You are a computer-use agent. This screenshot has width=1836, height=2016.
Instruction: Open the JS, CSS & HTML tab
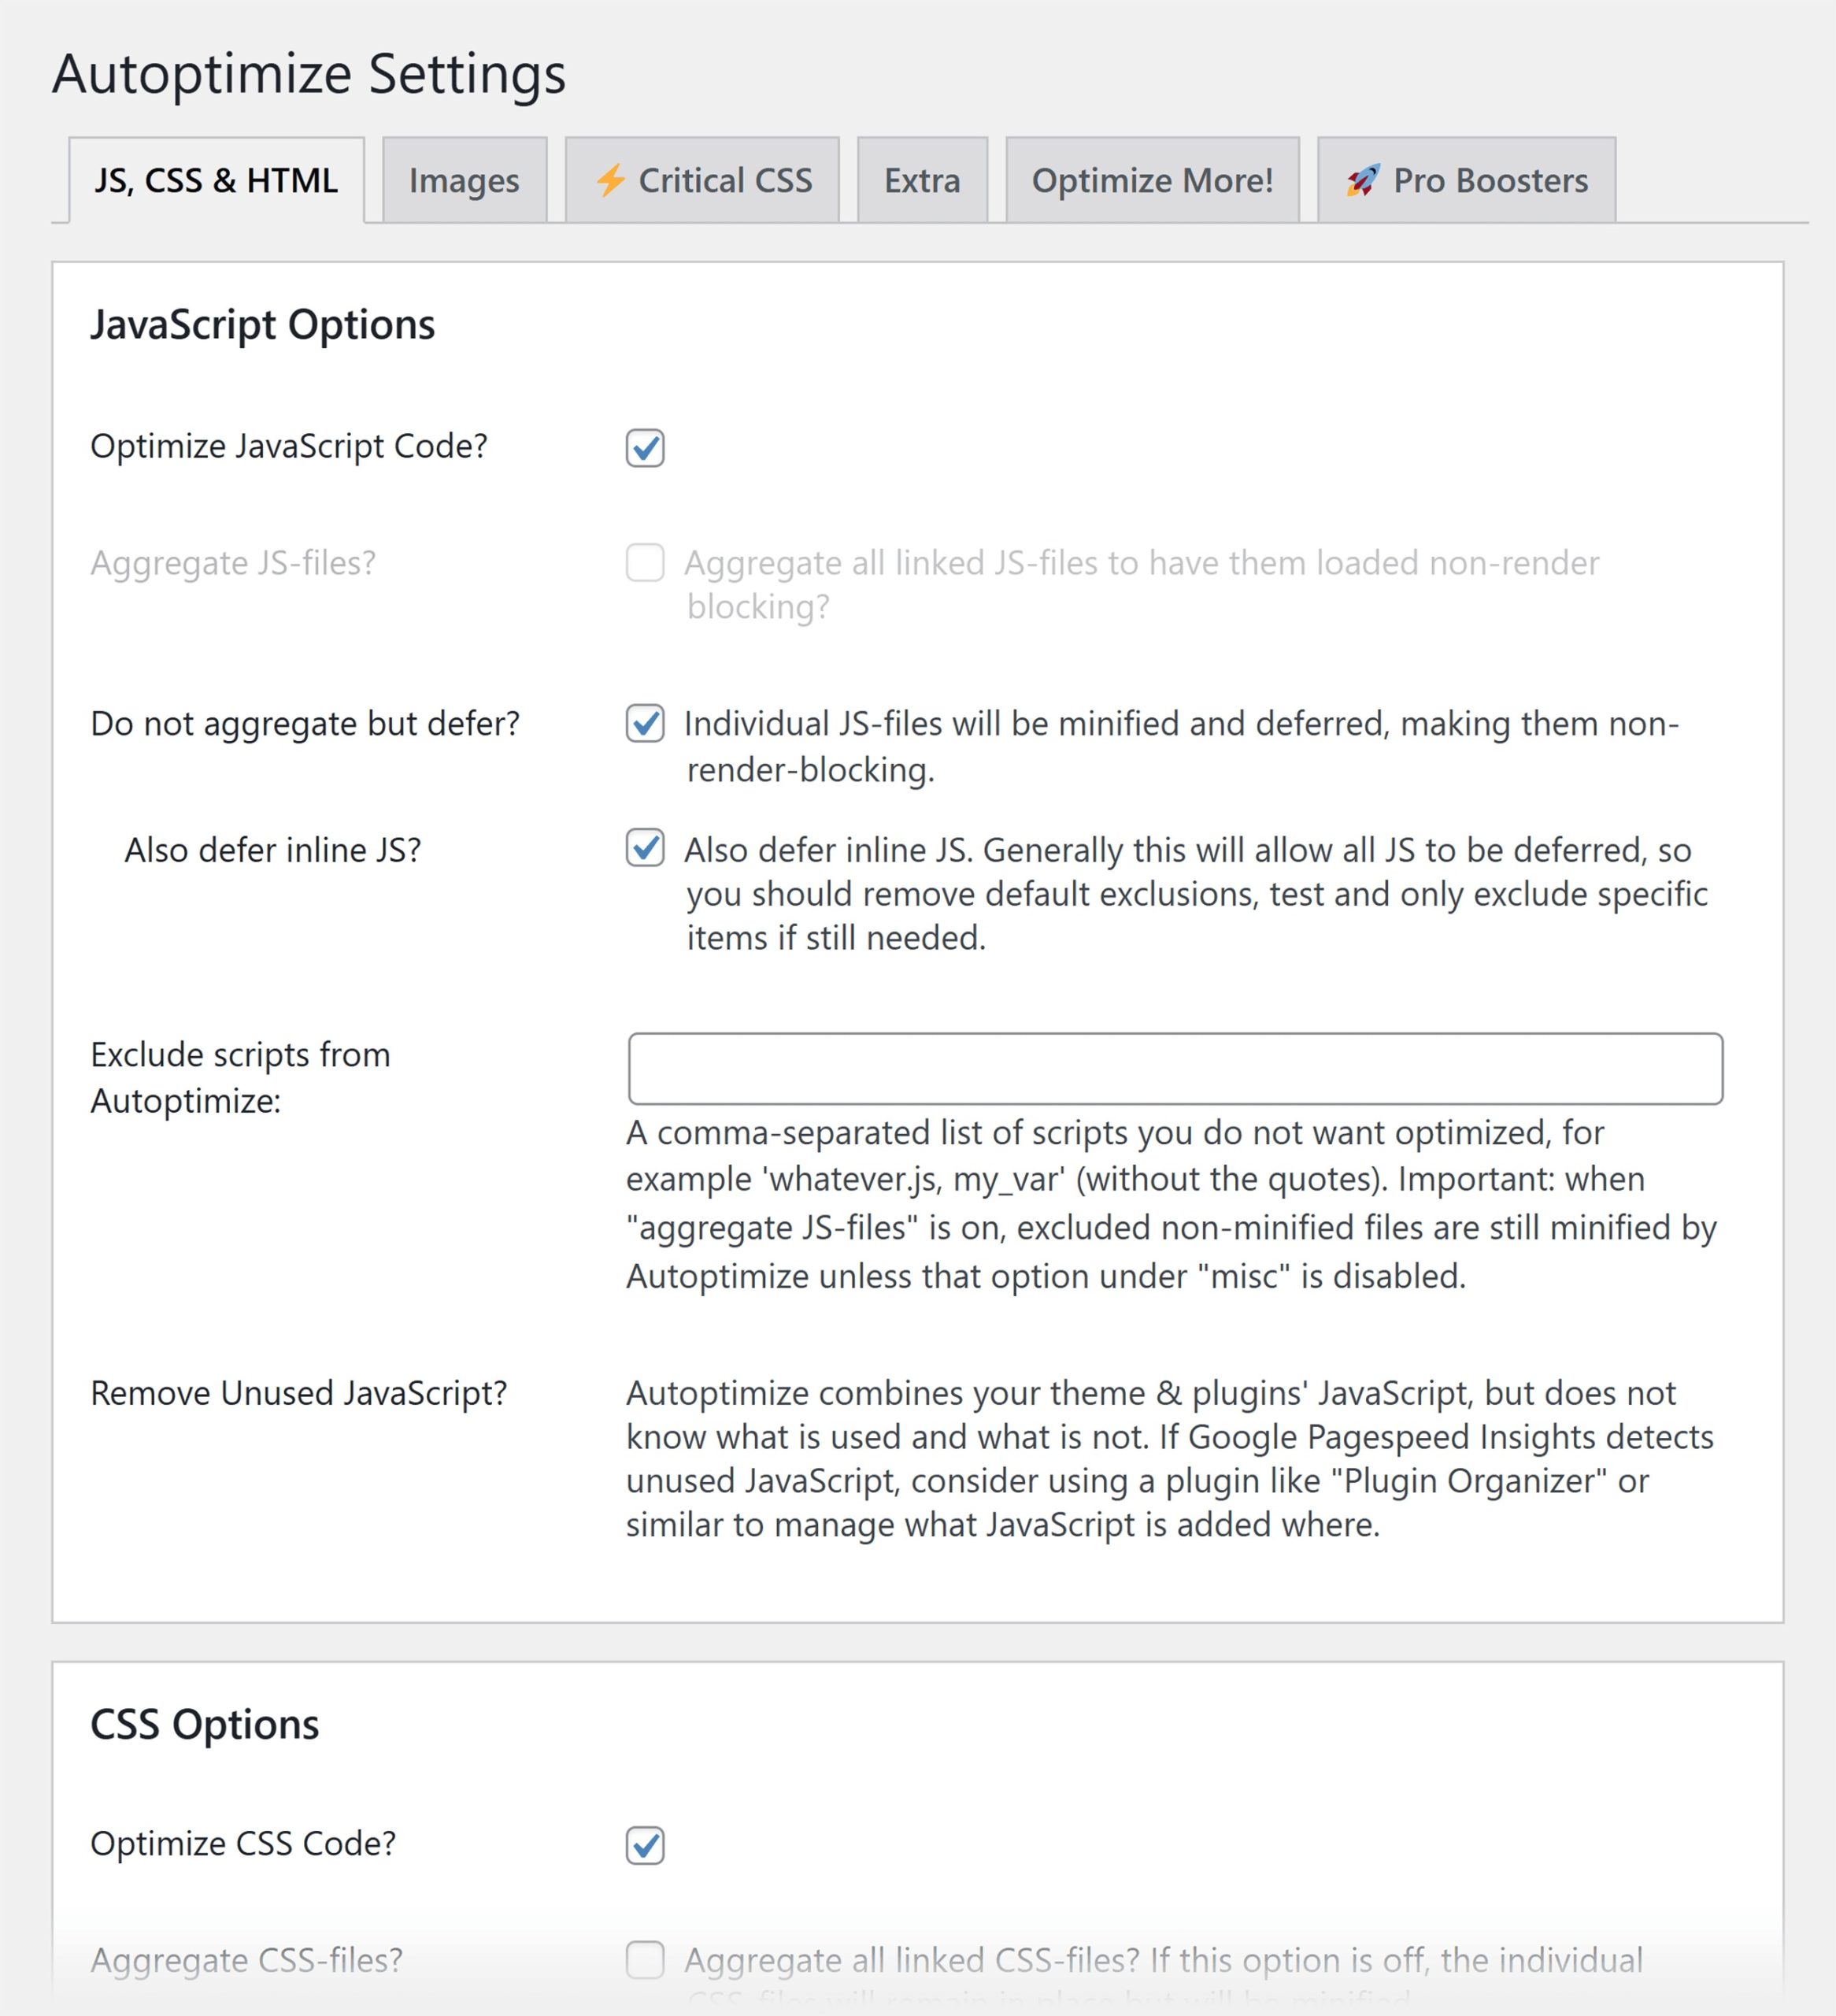216,180
